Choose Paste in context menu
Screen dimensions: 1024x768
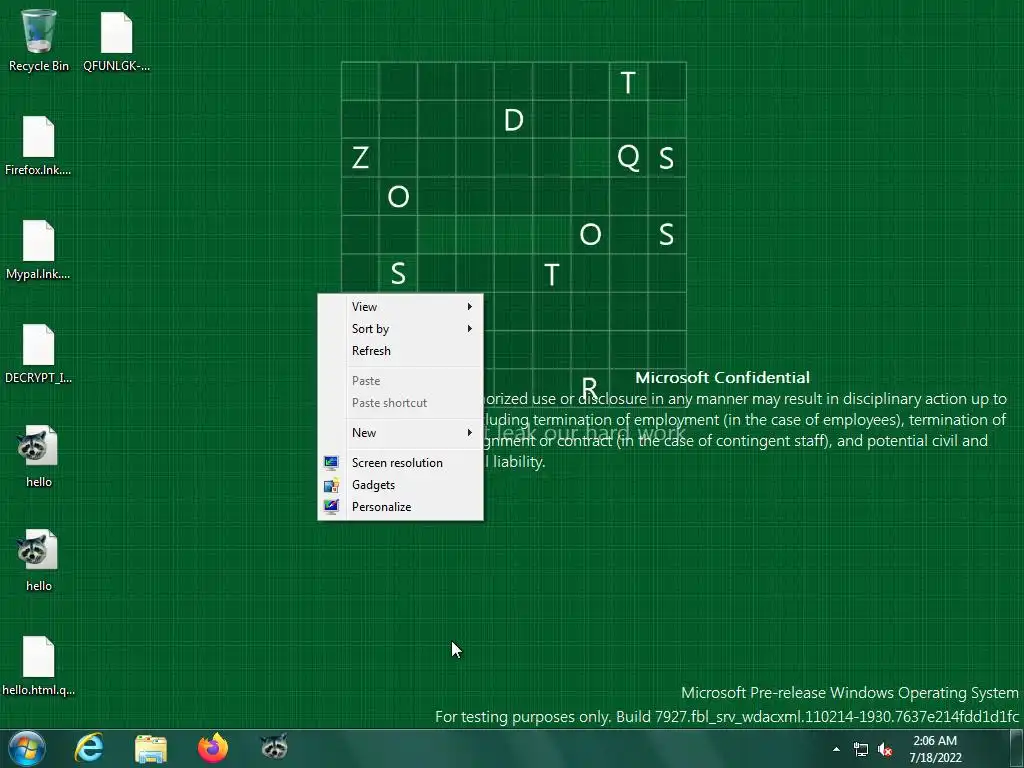[x=400, y=381]
